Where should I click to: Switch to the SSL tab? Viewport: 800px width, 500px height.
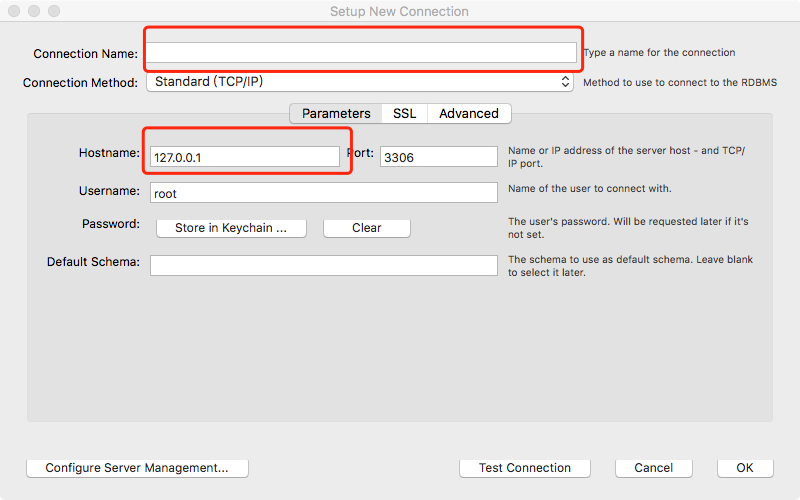click(405, 113)
